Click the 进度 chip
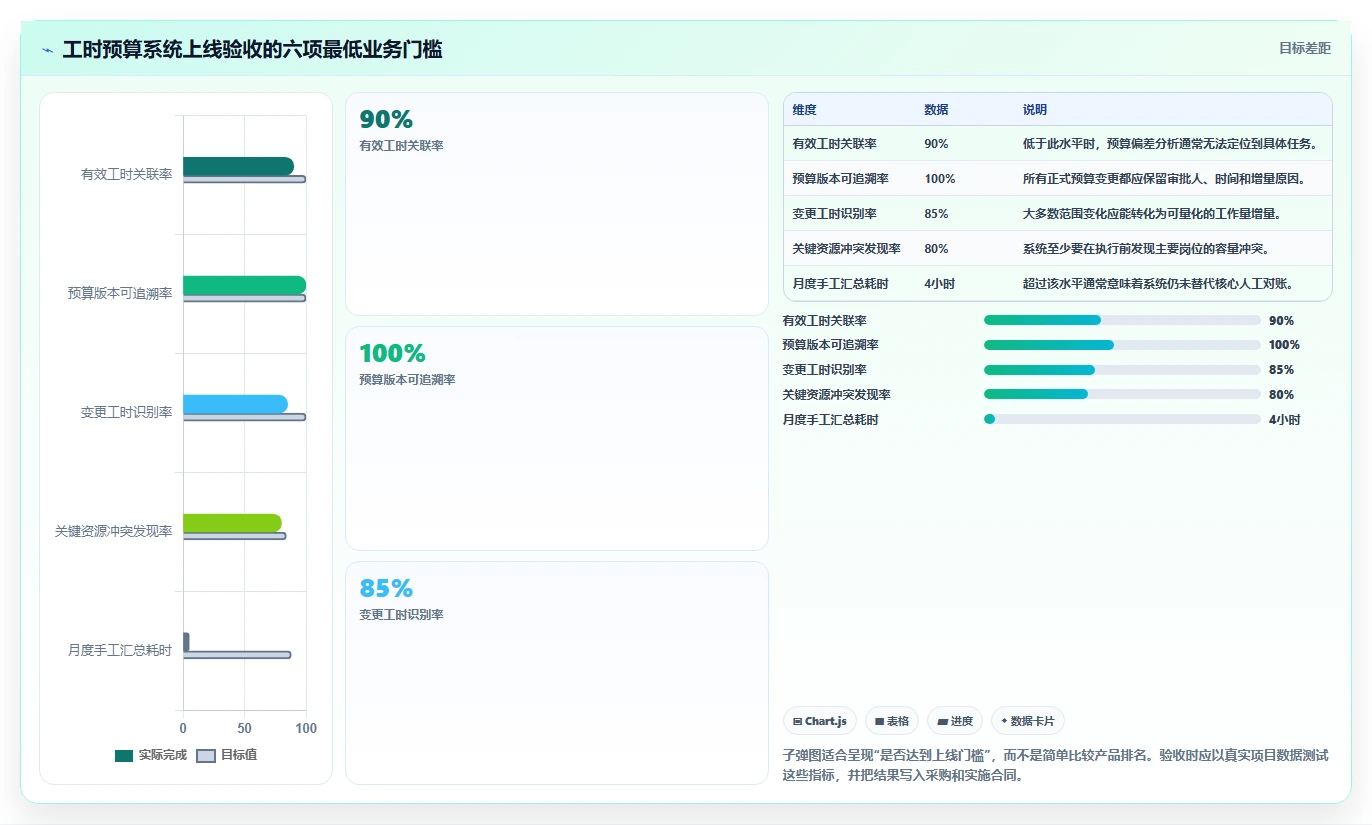 coord(954,721)
